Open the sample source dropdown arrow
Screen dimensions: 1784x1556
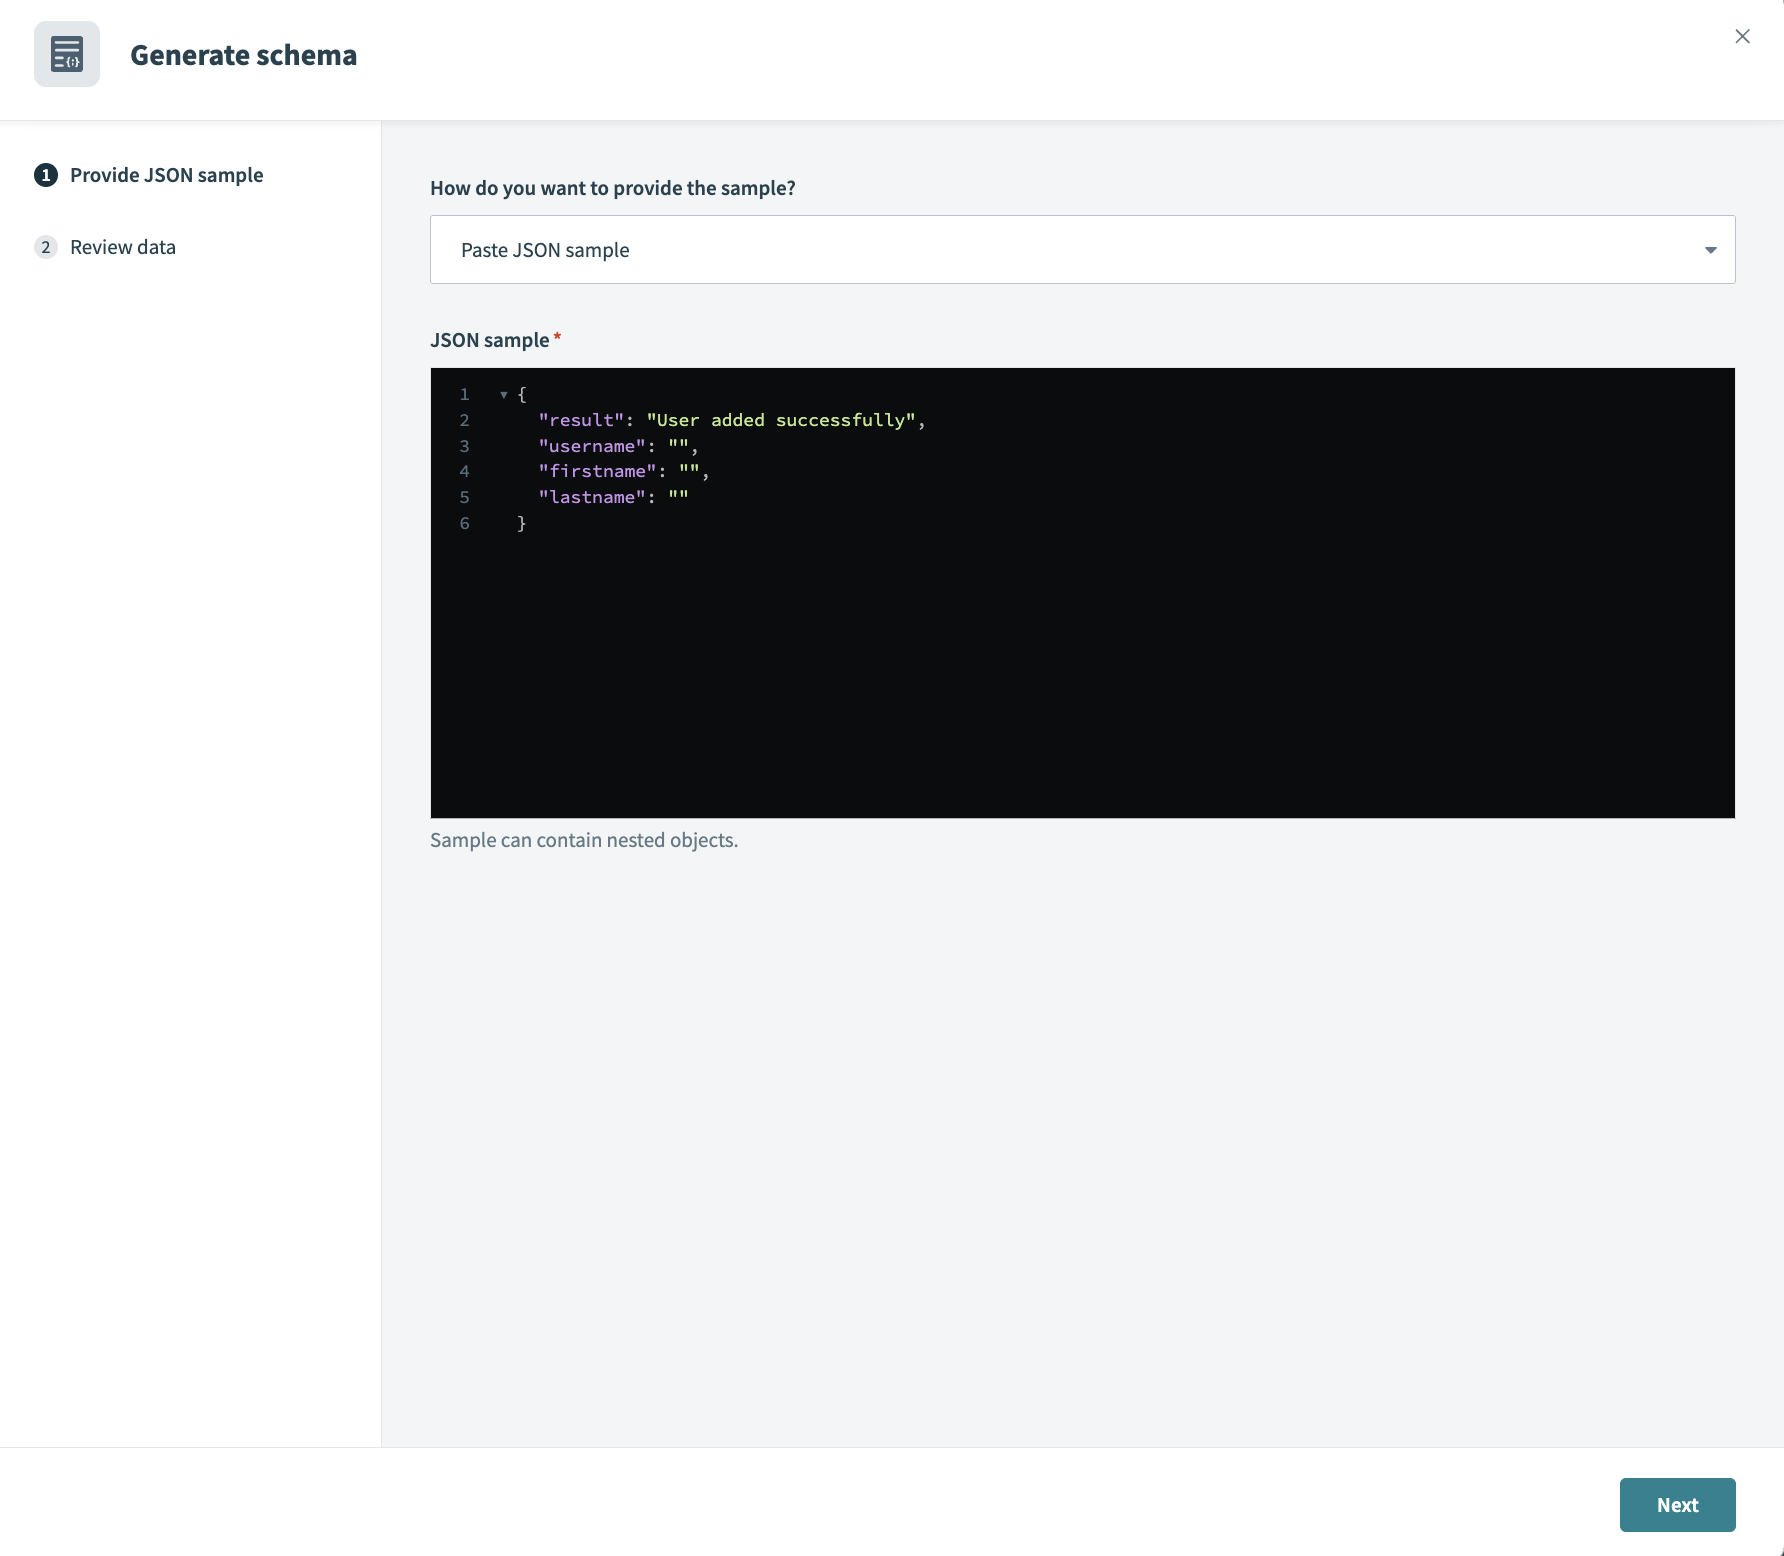(1710, 250)
